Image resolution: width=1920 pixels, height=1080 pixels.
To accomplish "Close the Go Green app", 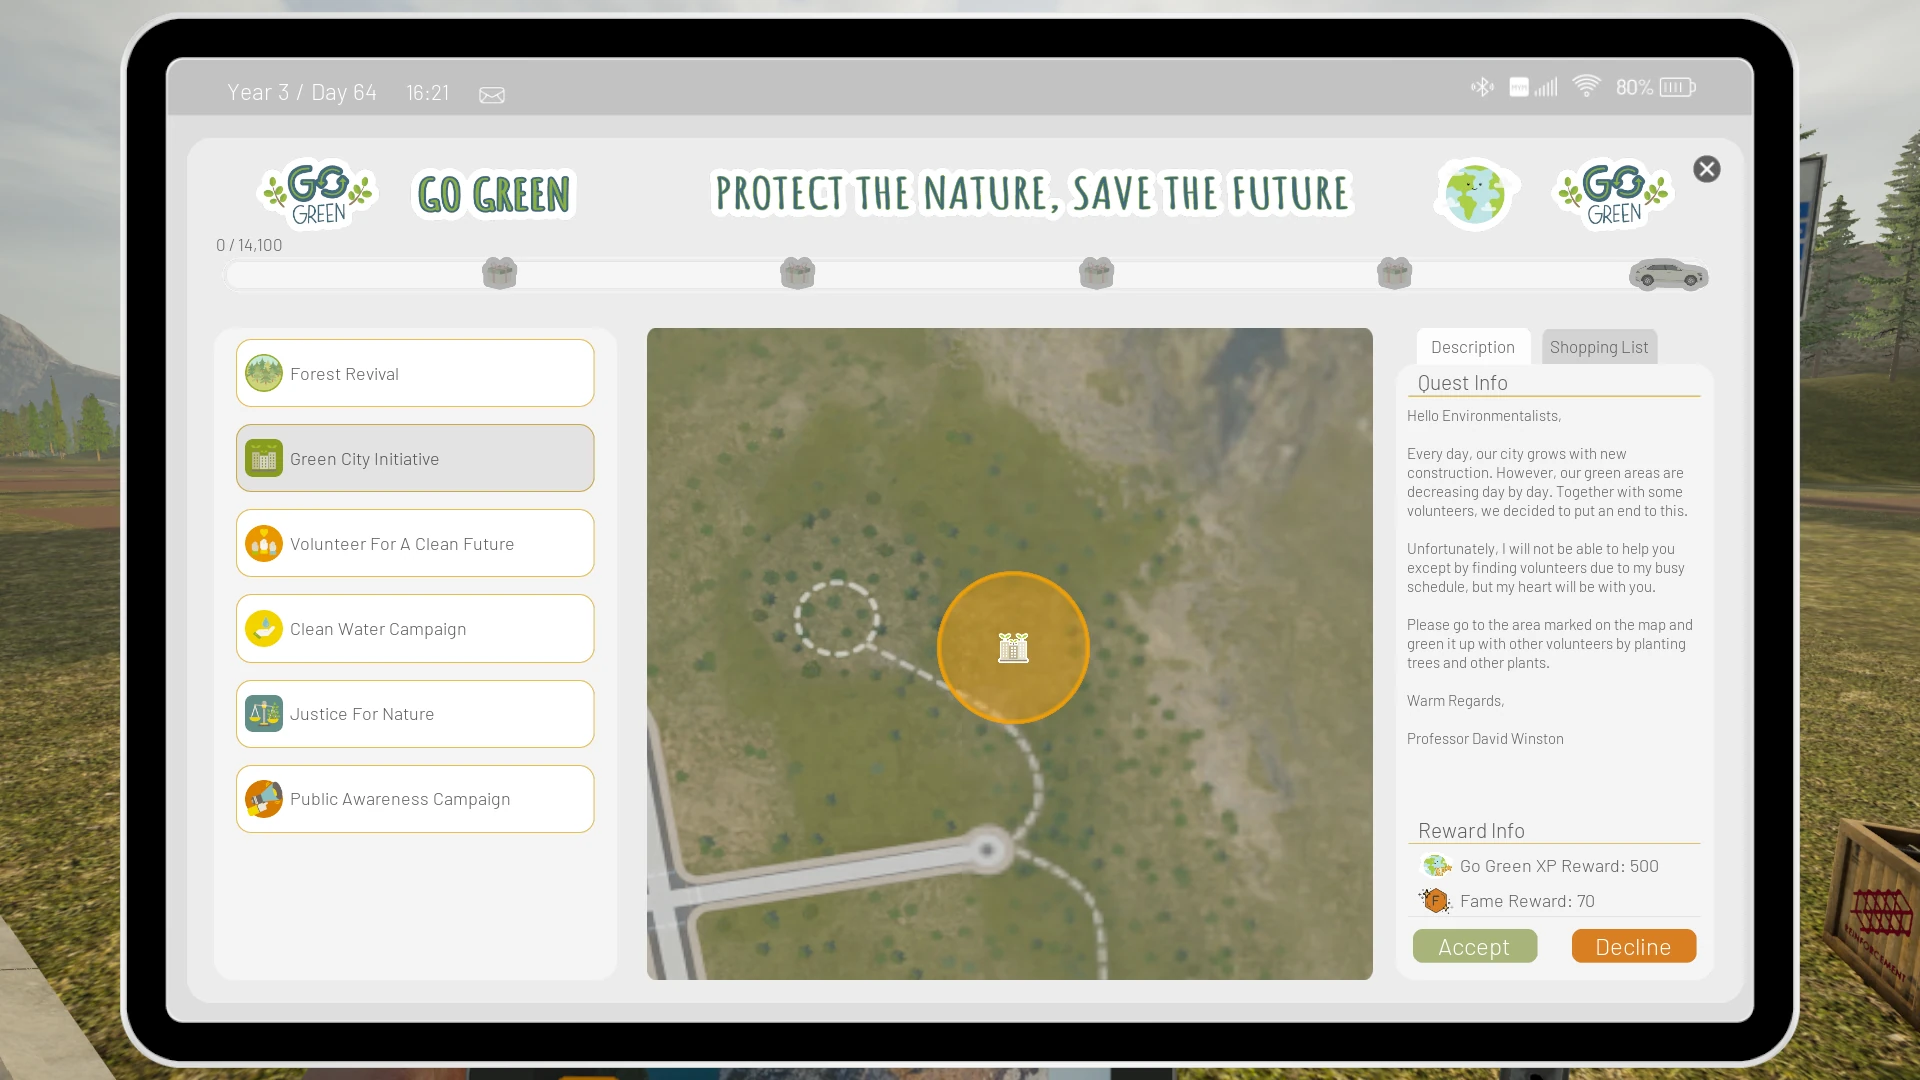I will [x=1706, y=168].
